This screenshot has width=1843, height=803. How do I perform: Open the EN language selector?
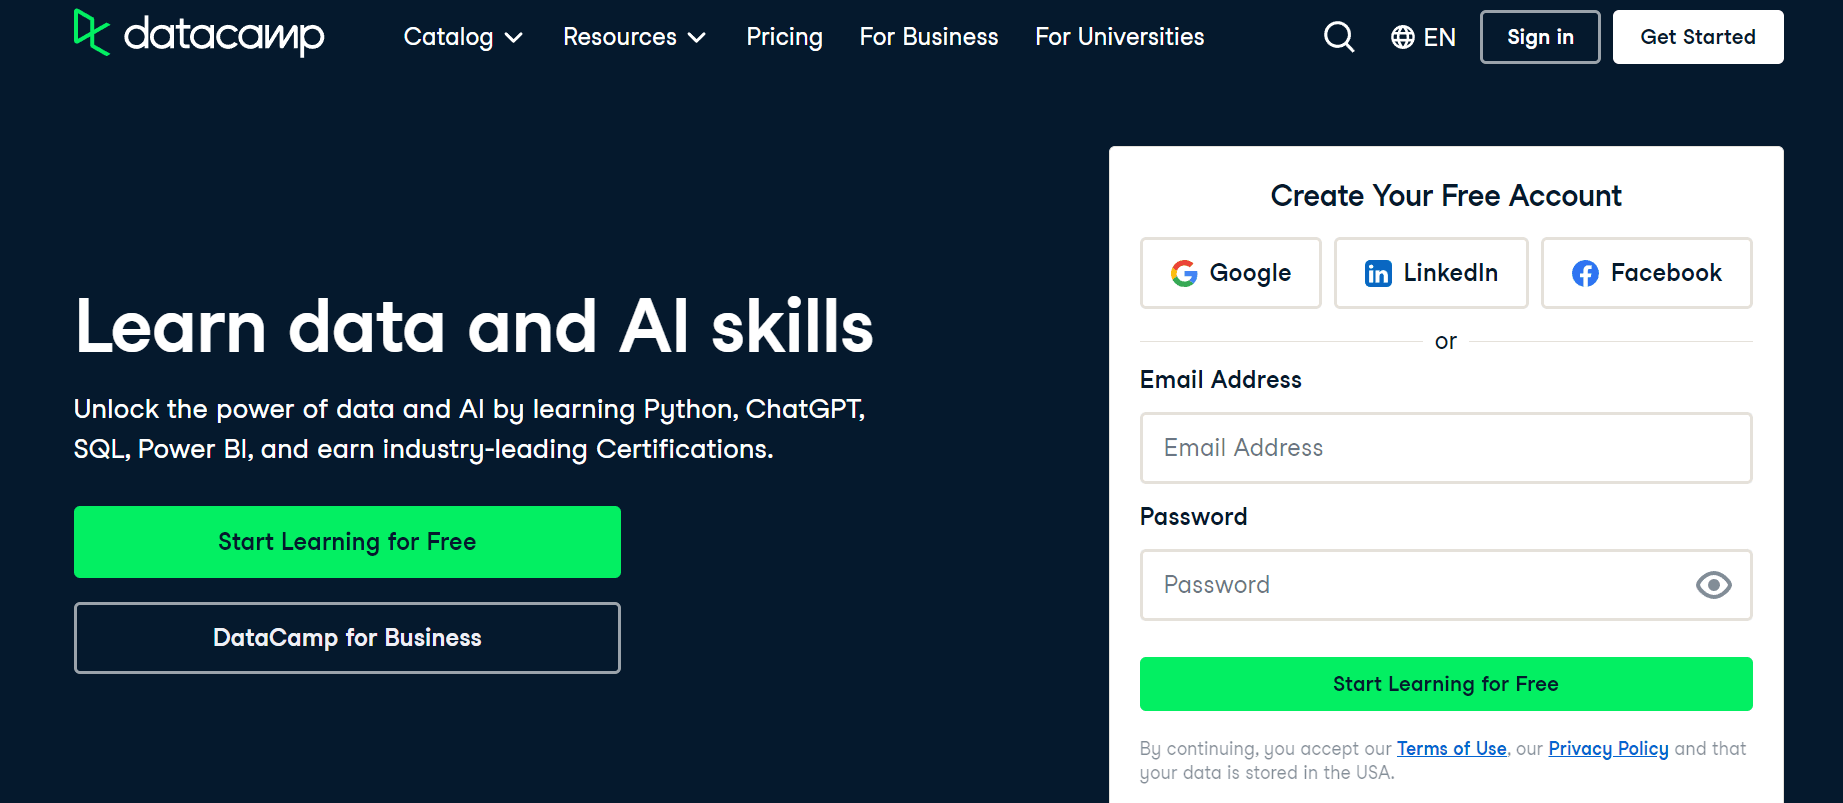point(1423,37)
